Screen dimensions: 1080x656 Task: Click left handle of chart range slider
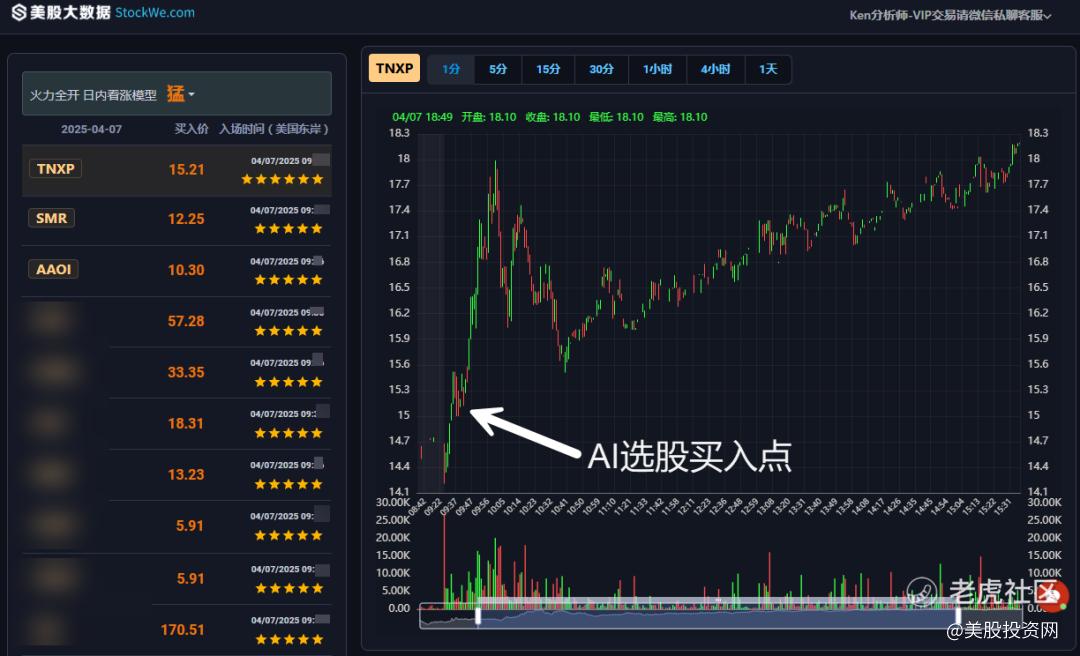(478, 617)
